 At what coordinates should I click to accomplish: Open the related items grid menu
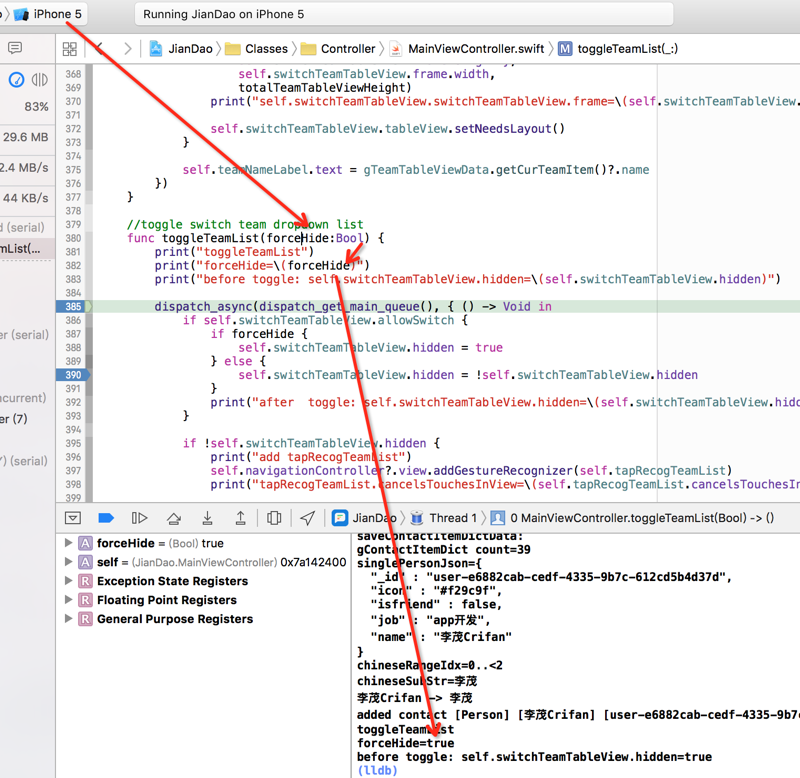pos(69,49)
